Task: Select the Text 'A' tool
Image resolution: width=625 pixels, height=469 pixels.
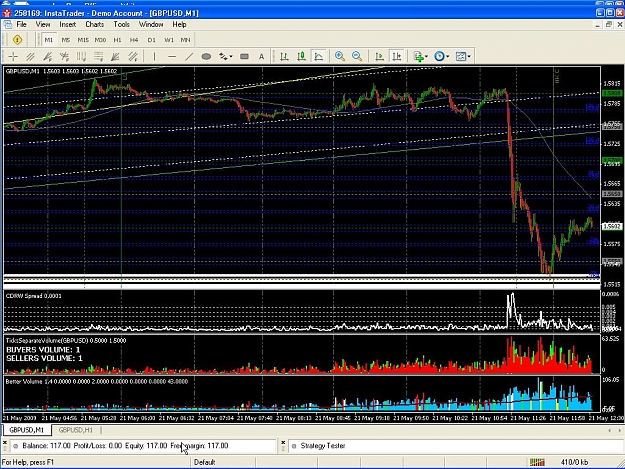Action: (261, 57)
